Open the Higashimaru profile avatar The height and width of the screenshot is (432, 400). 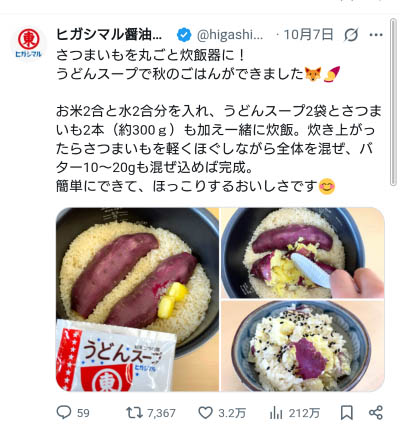pyautogui.click(x=29, y=43)
